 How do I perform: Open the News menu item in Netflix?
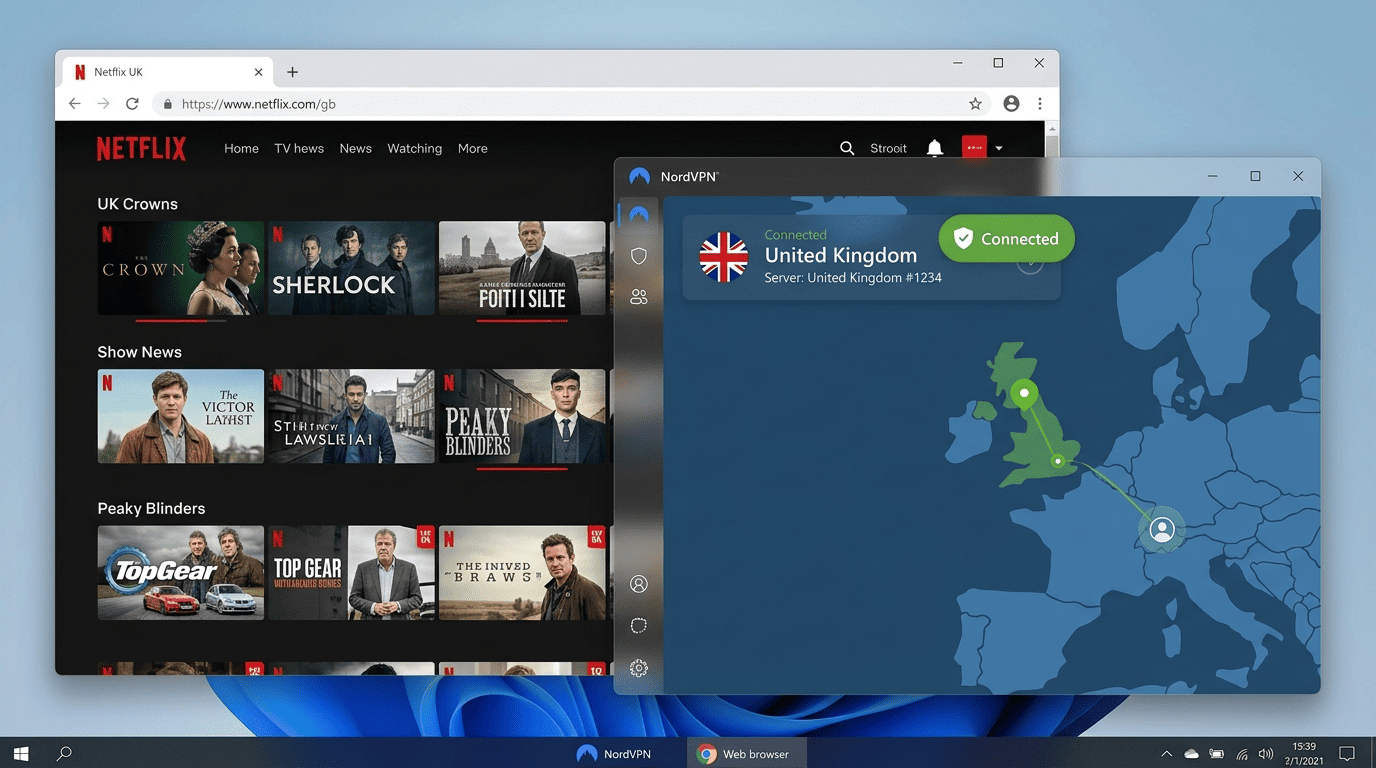pos(355,148)
